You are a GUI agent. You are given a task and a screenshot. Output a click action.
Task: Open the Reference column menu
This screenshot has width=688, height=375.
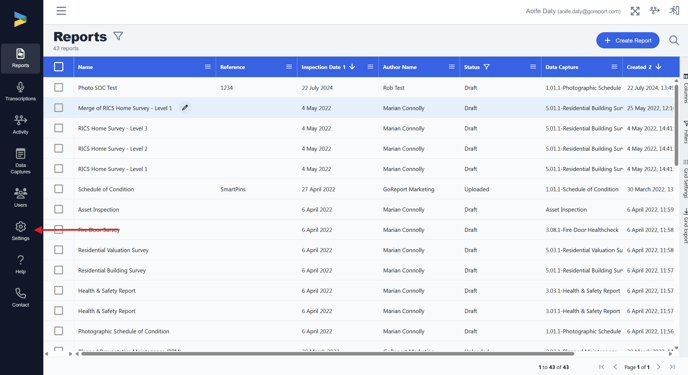[289, 67]
